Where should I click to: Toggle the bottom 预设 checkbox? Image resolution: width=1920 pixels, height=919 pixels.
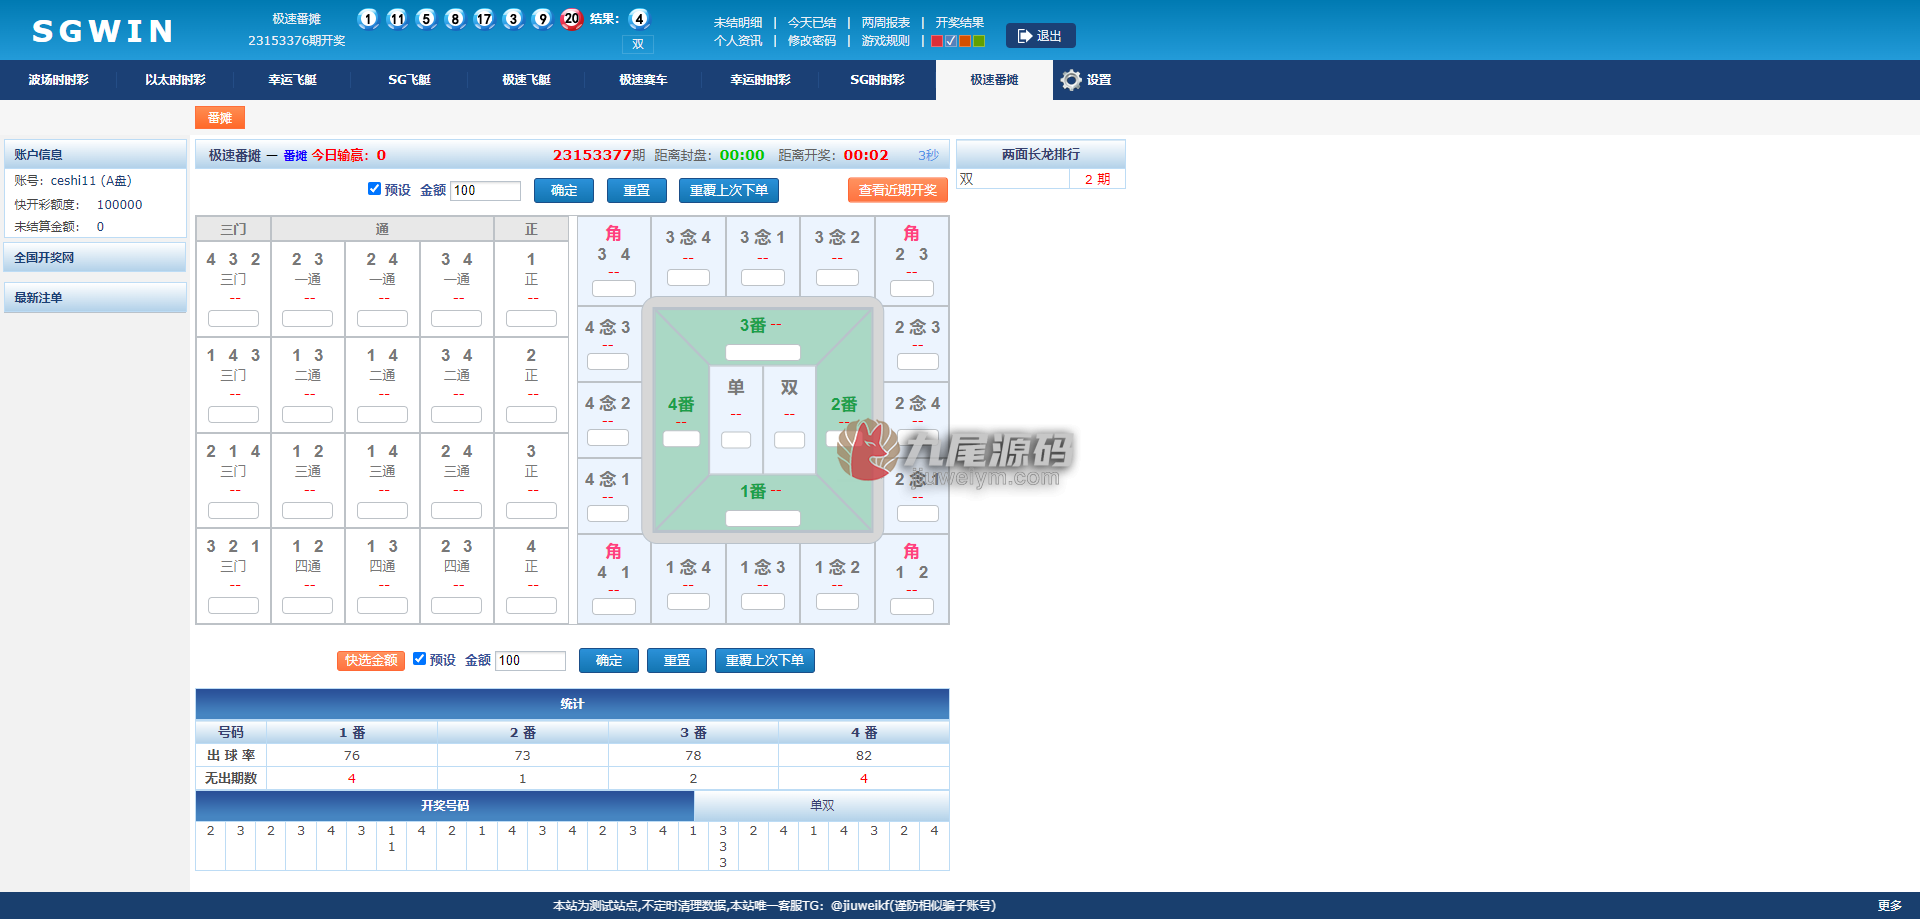[419, 659]
